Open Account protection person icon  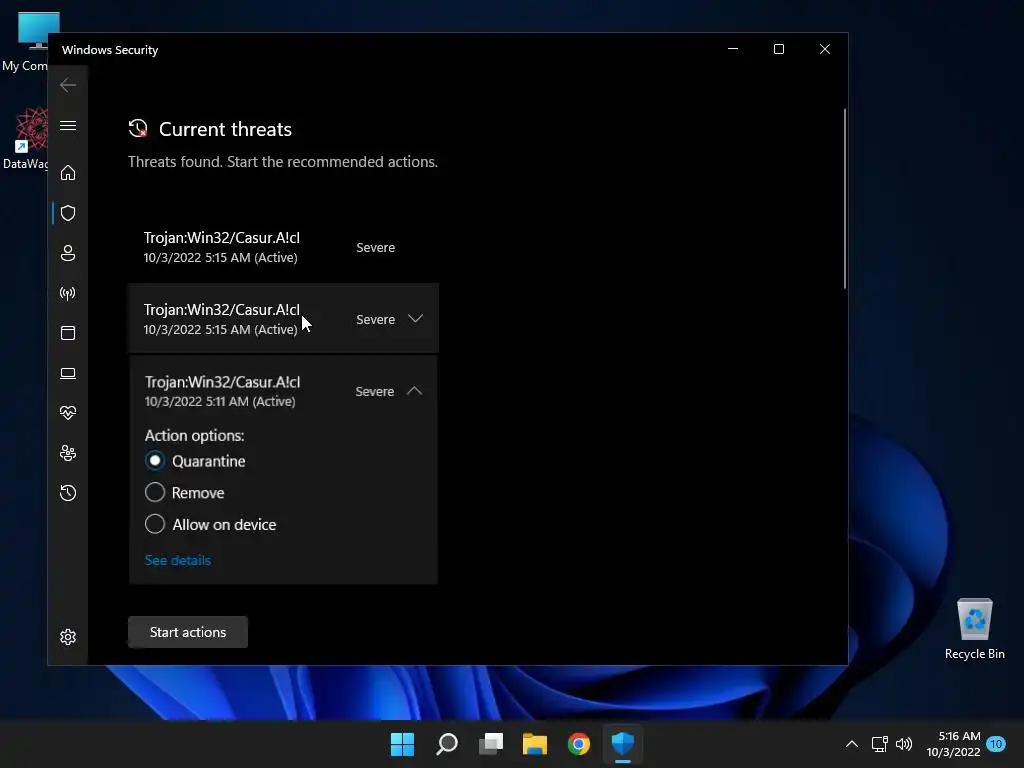68,253
